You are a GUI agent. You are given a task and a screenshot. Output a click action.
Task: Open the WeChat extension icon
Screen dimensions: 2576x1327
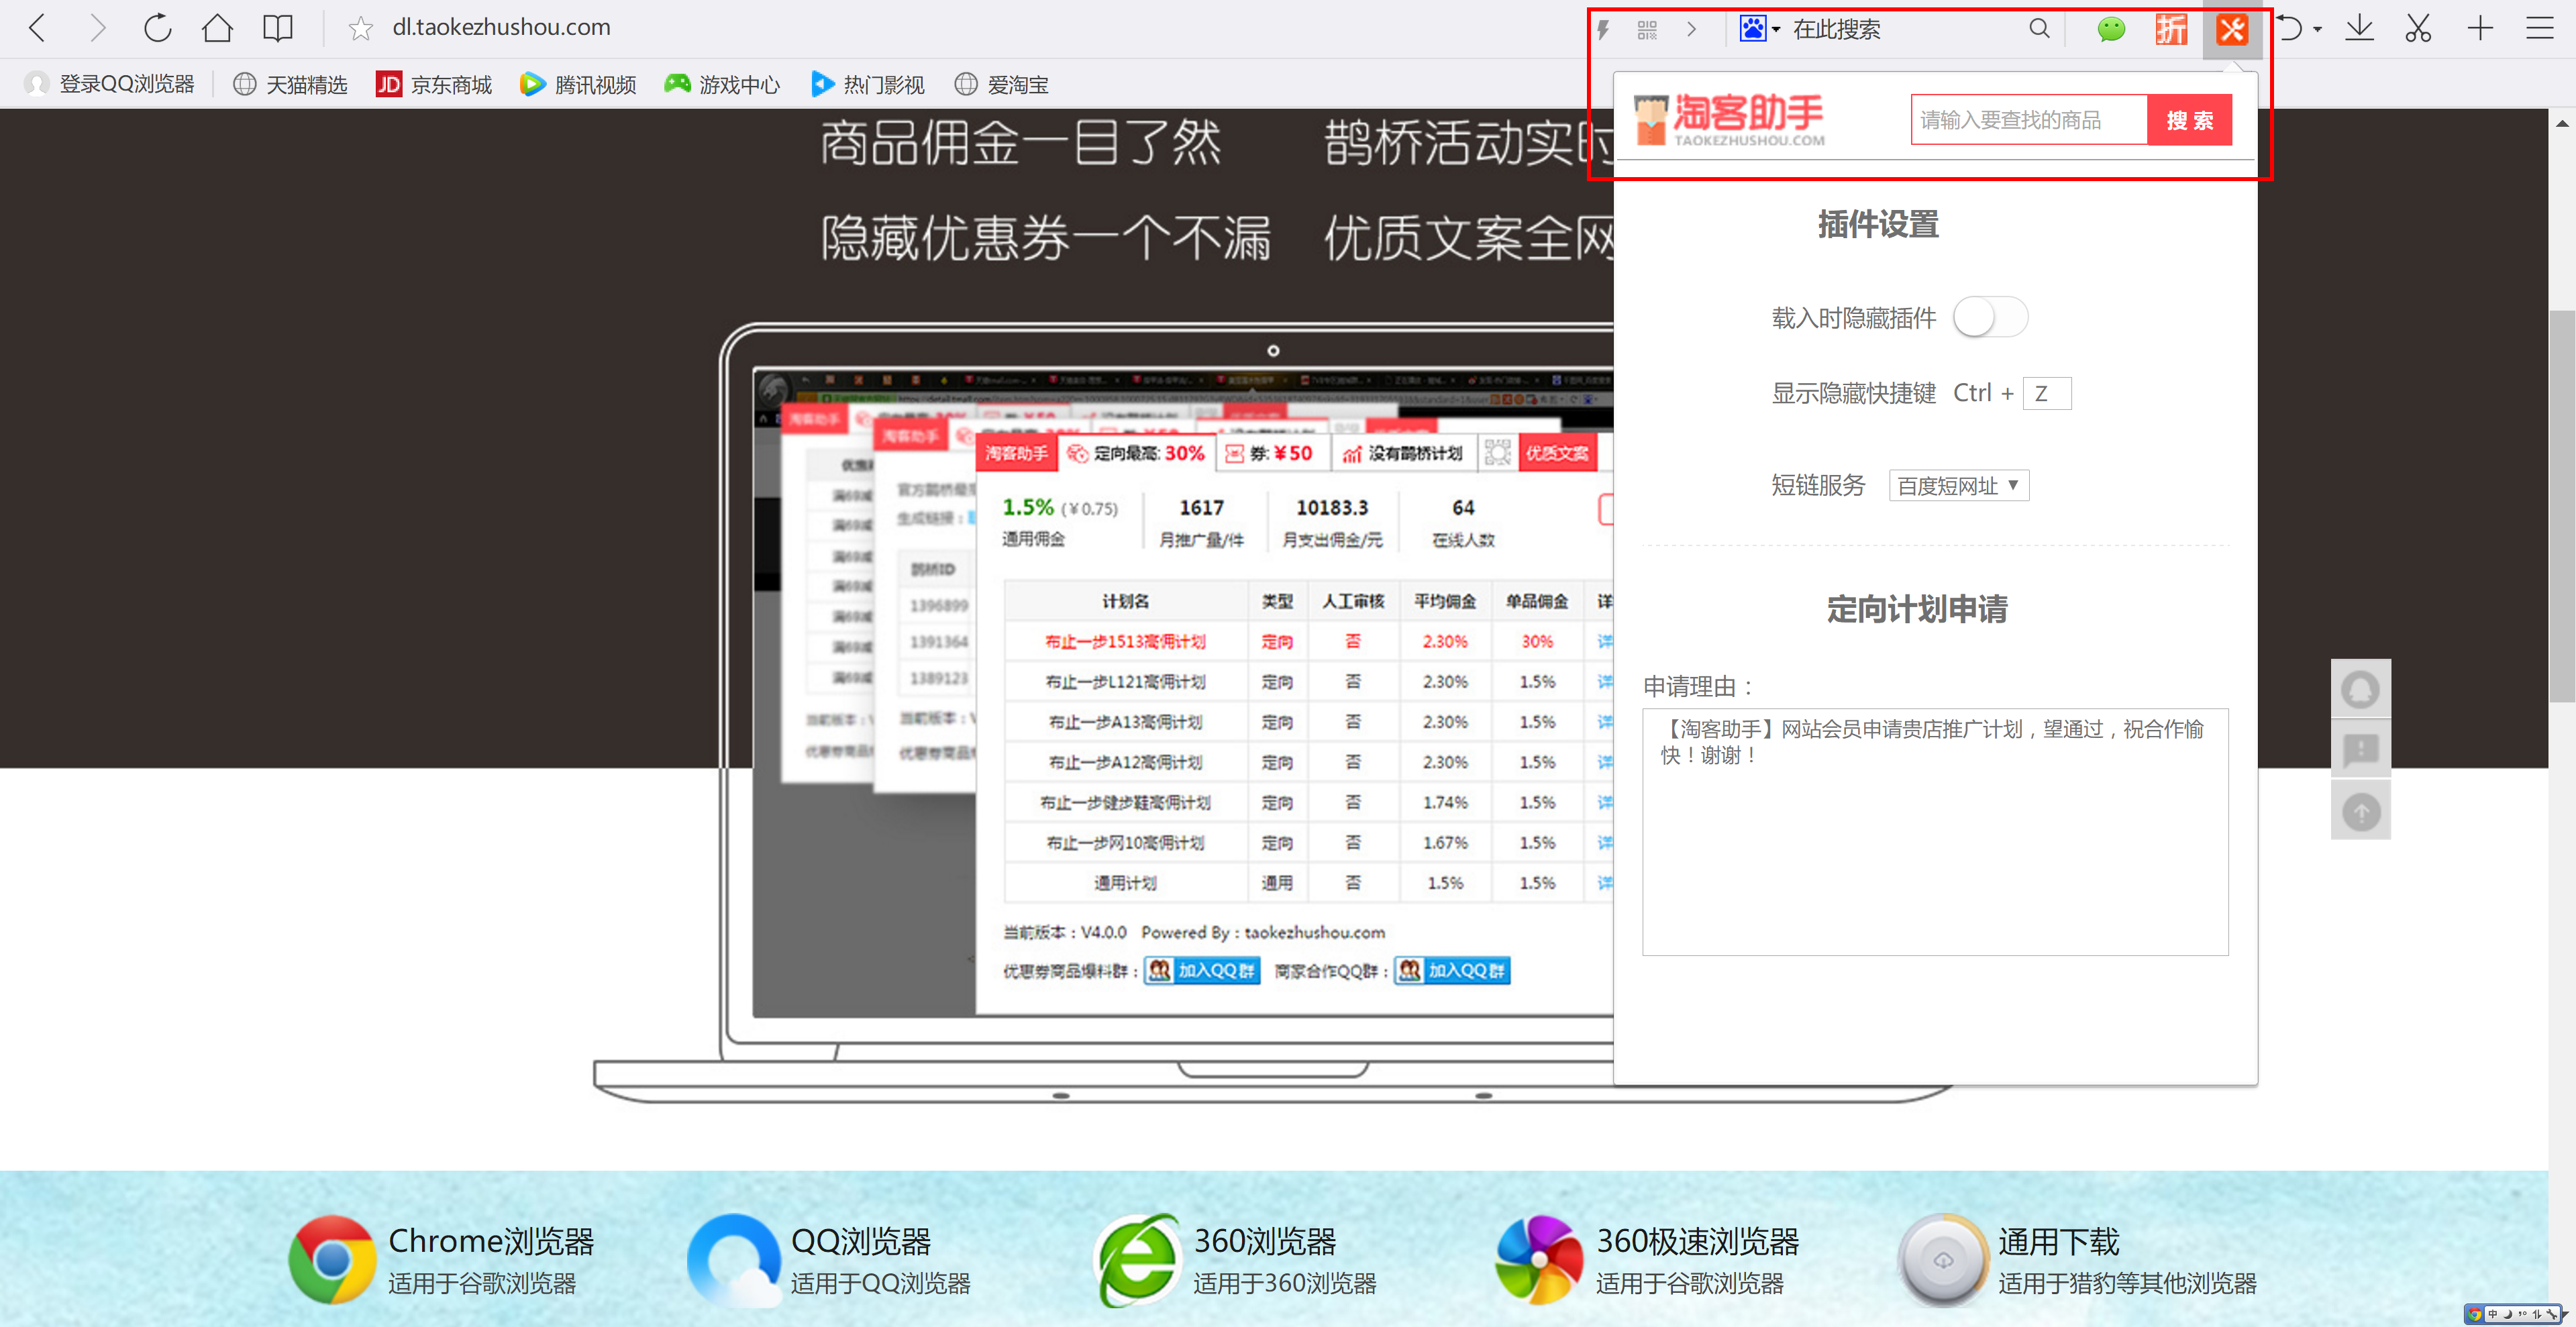point(2111,29)
